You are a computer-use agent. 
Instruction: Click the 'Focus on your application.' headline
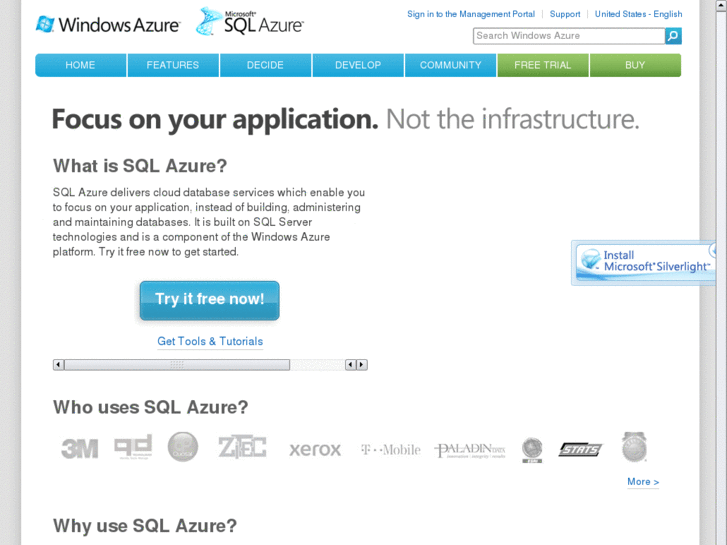(x=215, y=119)
